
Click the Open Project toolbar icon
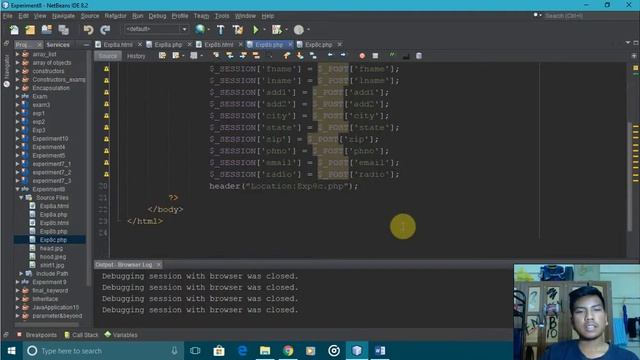point(47,30)
